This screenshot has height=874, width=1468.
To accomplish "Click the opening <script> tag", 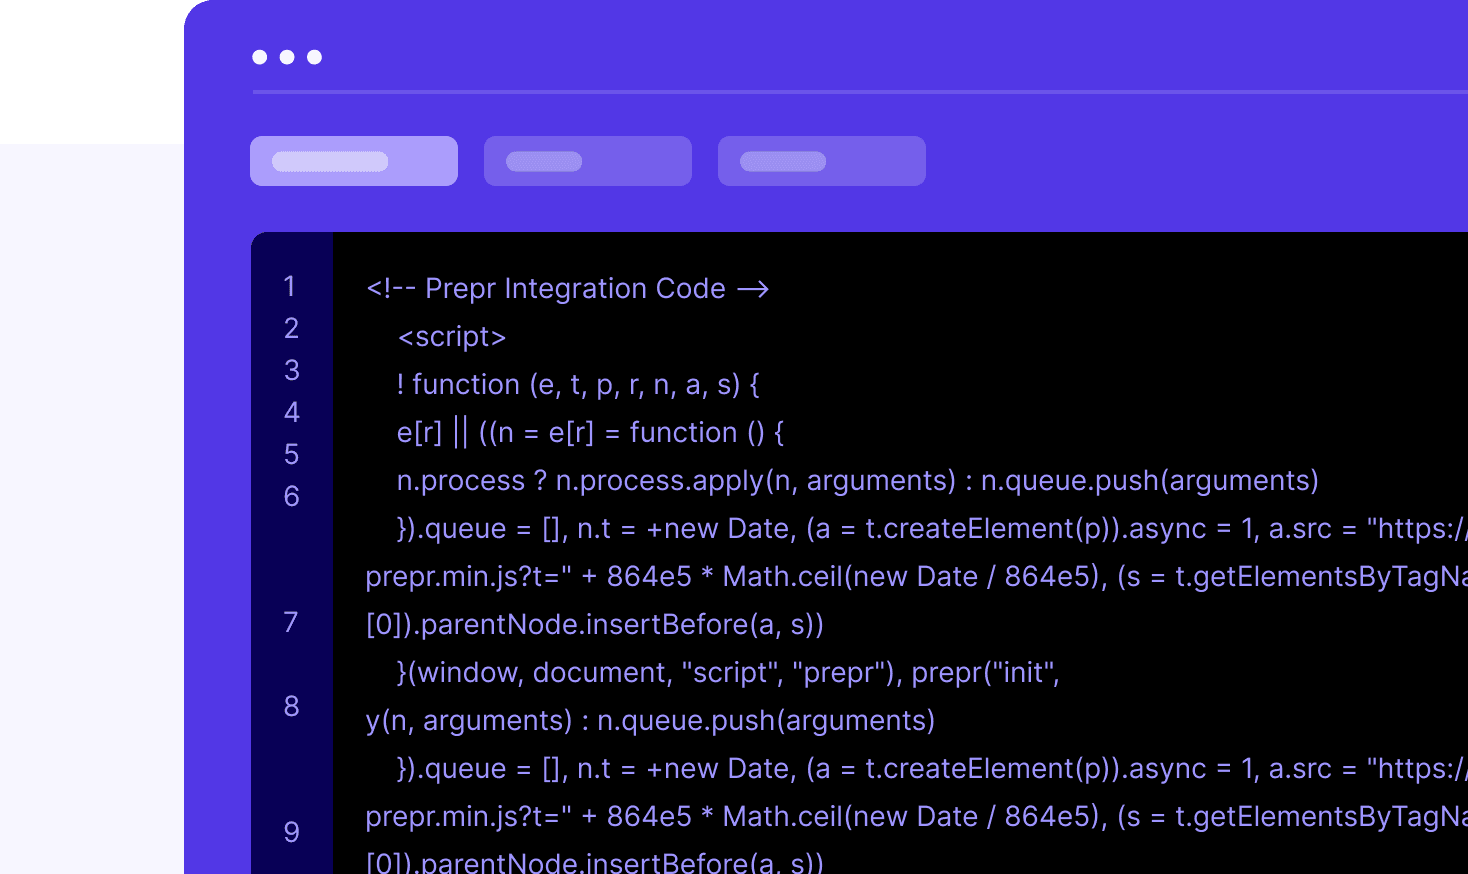I will click(452, 337).
